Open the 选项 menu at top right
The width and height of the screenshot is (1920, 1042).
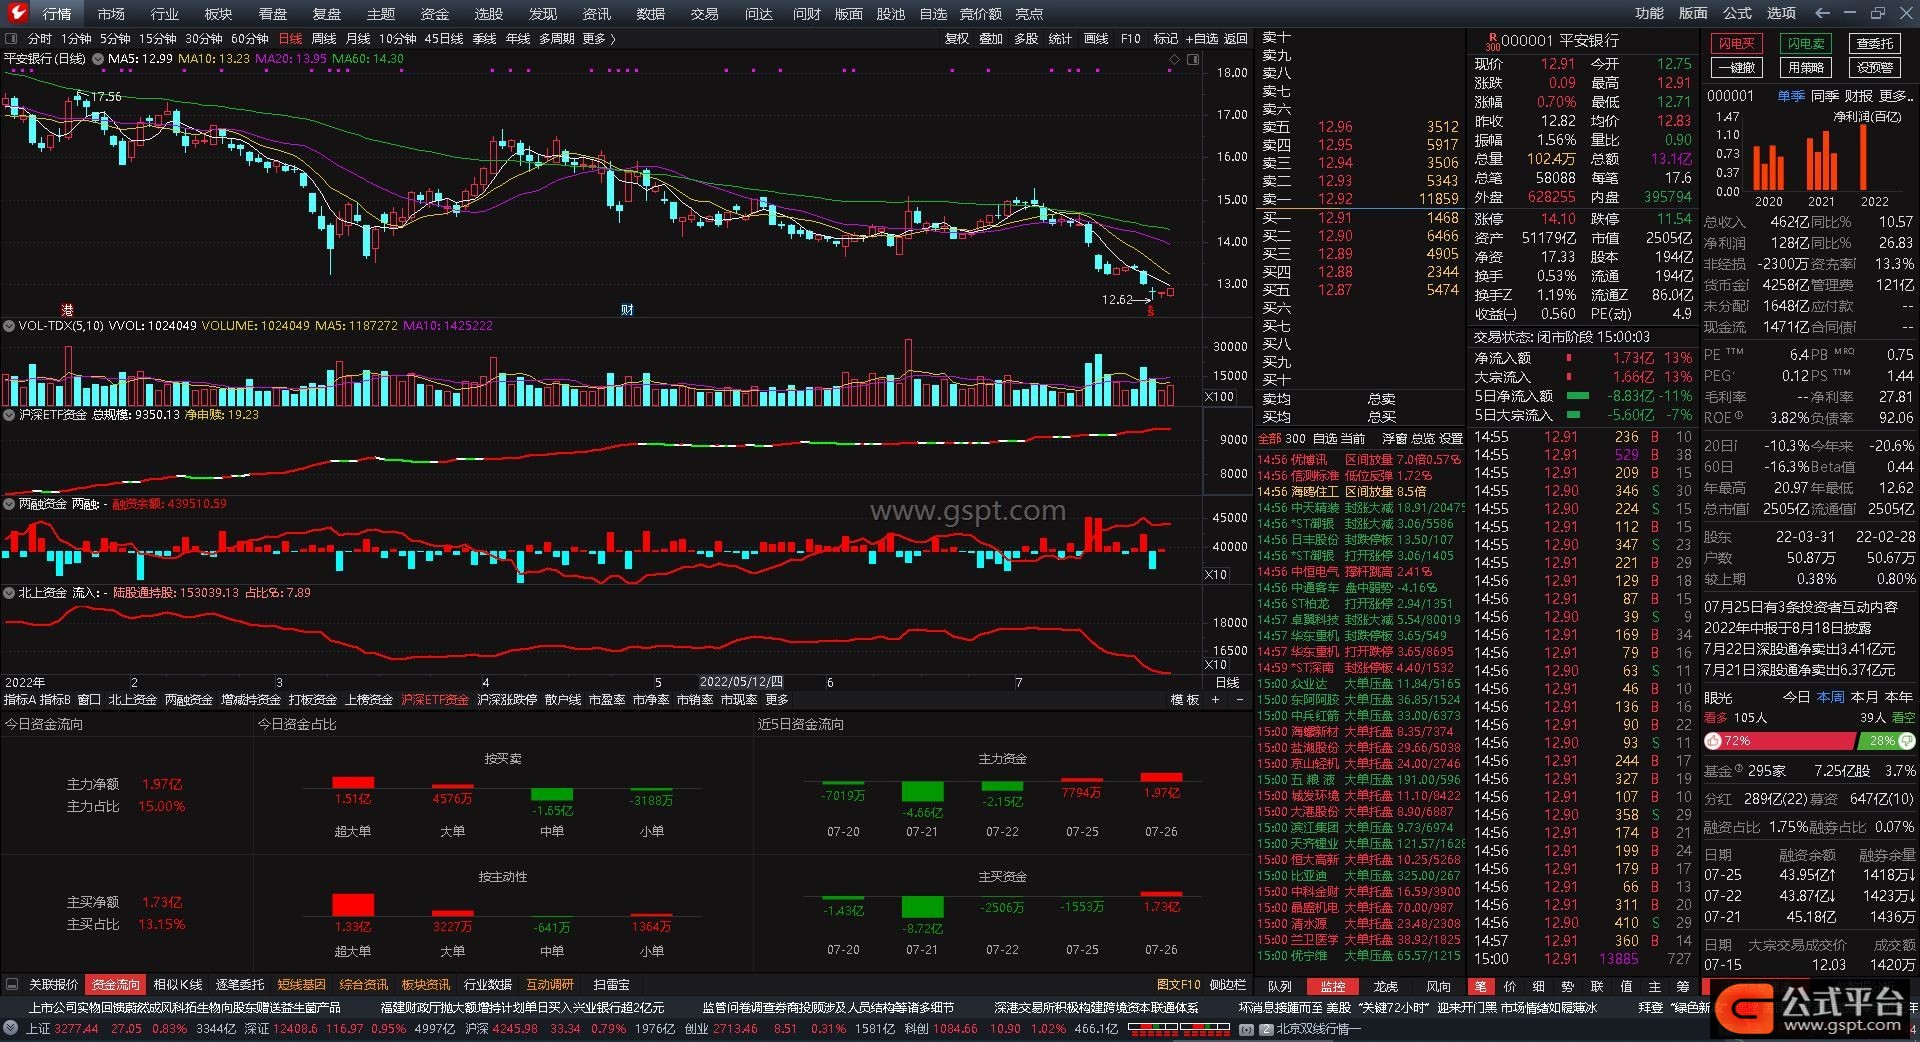1781,13
